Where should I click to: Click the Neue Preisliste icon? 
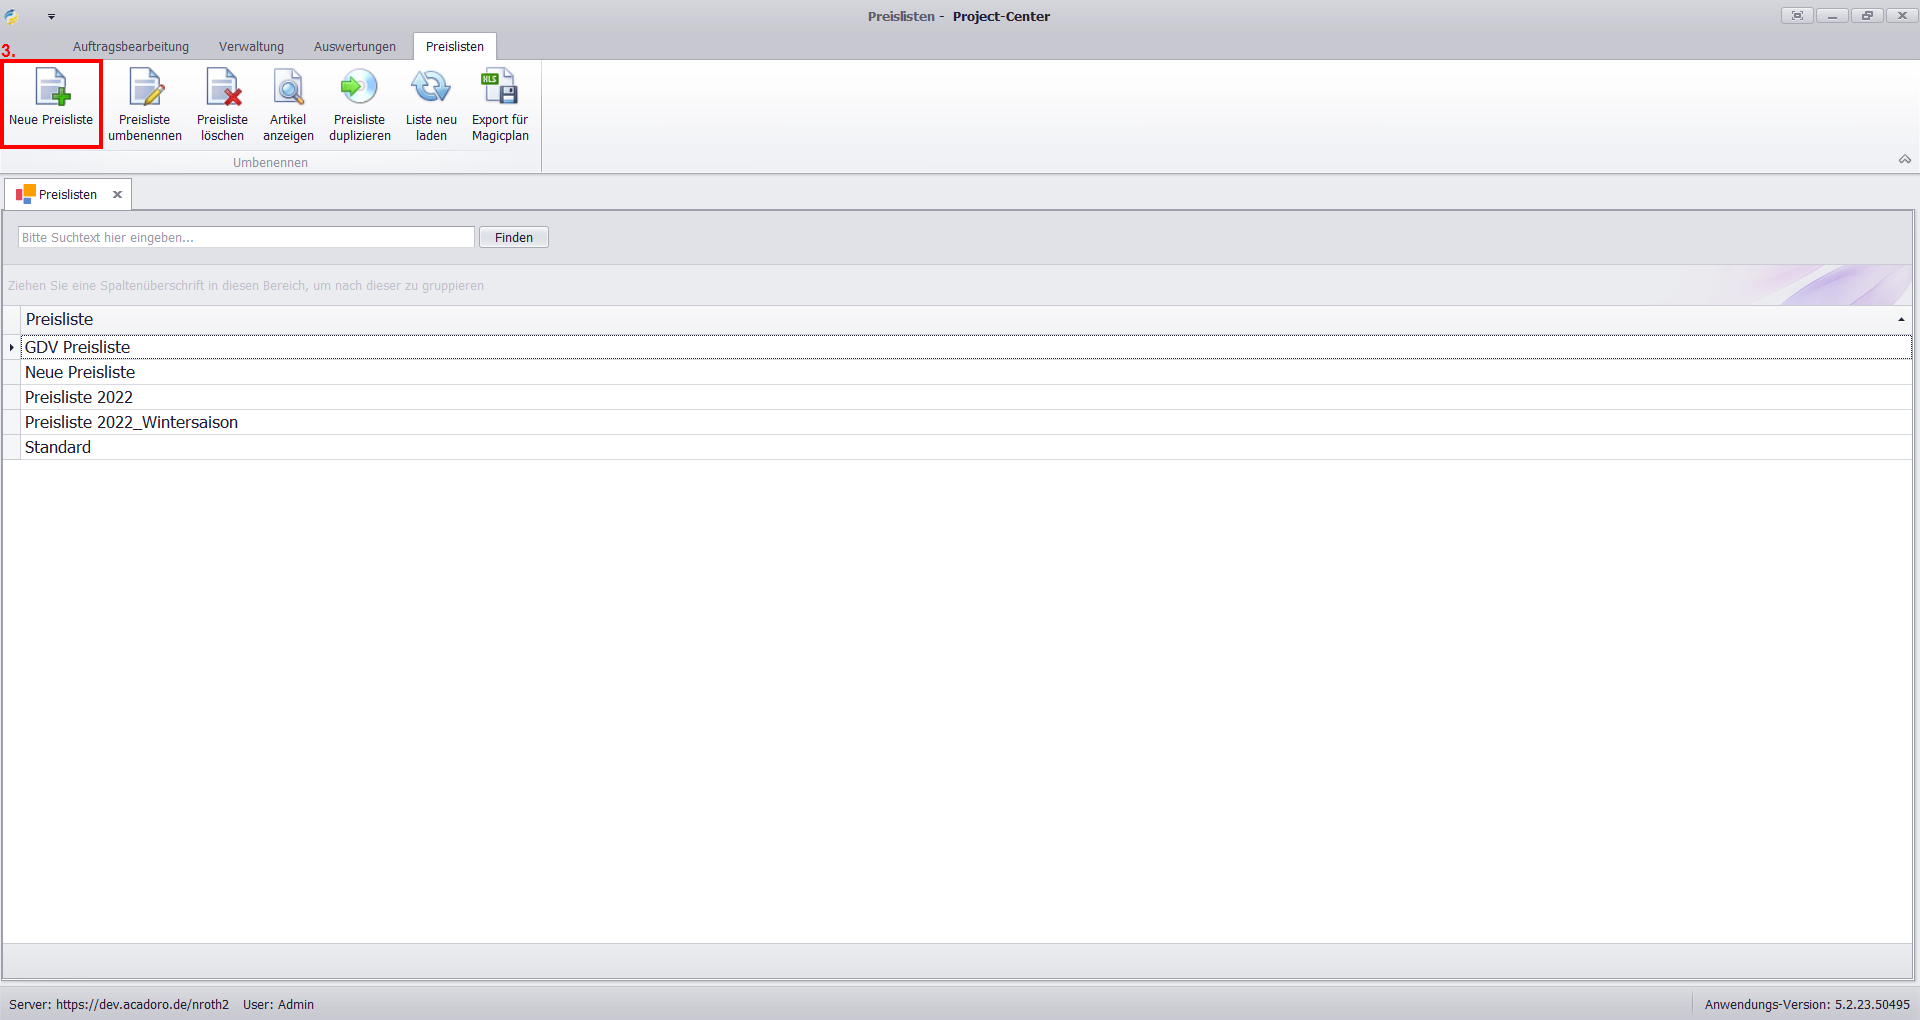pyautogui.click(x=51, y=88)
